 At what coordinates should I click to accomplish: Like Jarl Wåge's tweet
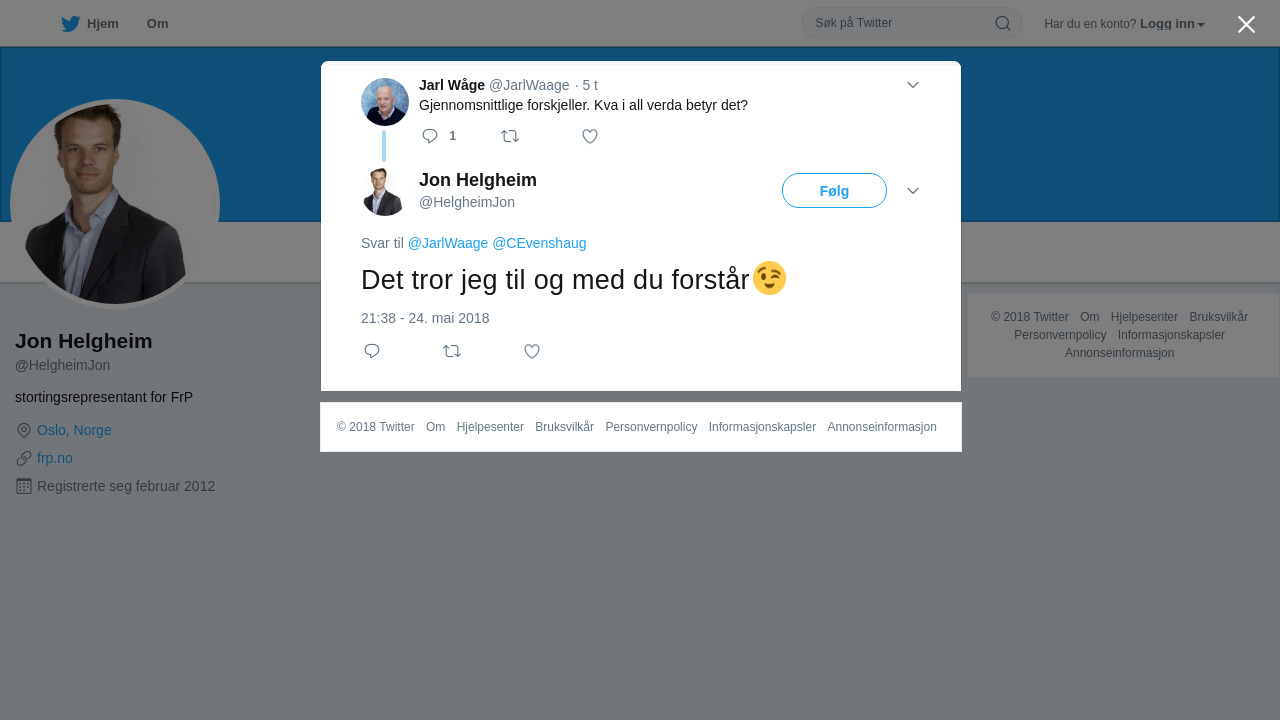[x=590, y=136]
